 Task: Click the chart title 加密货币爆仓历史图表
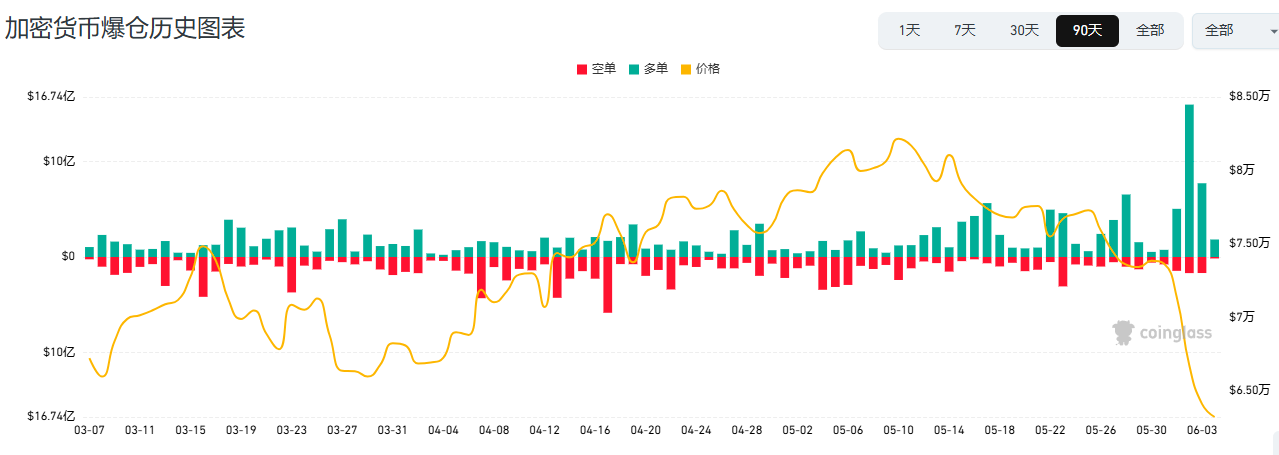125,28
